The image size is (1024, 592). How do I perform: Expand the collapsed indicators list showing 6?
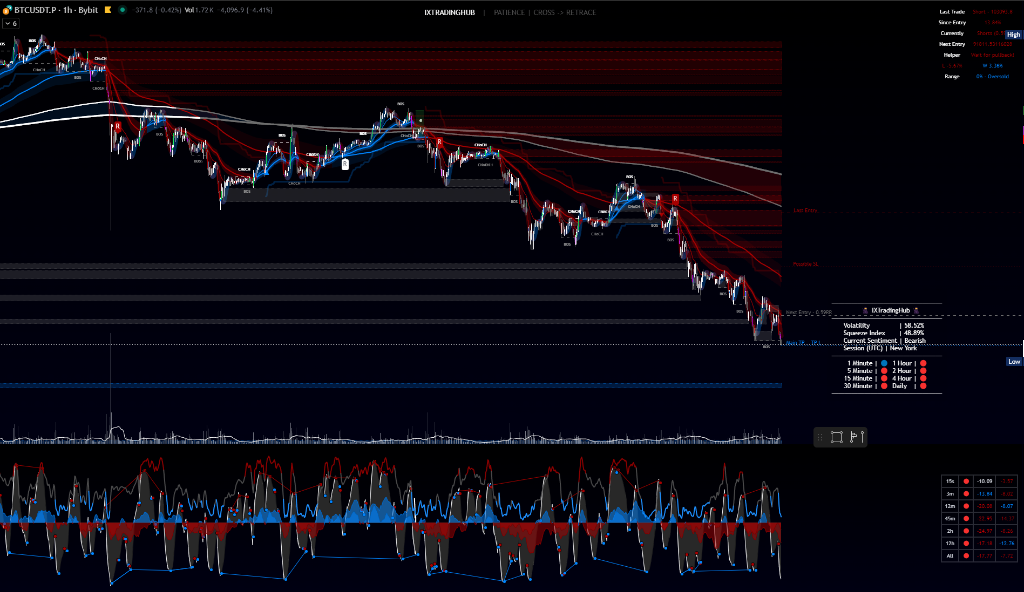(10, 23)
